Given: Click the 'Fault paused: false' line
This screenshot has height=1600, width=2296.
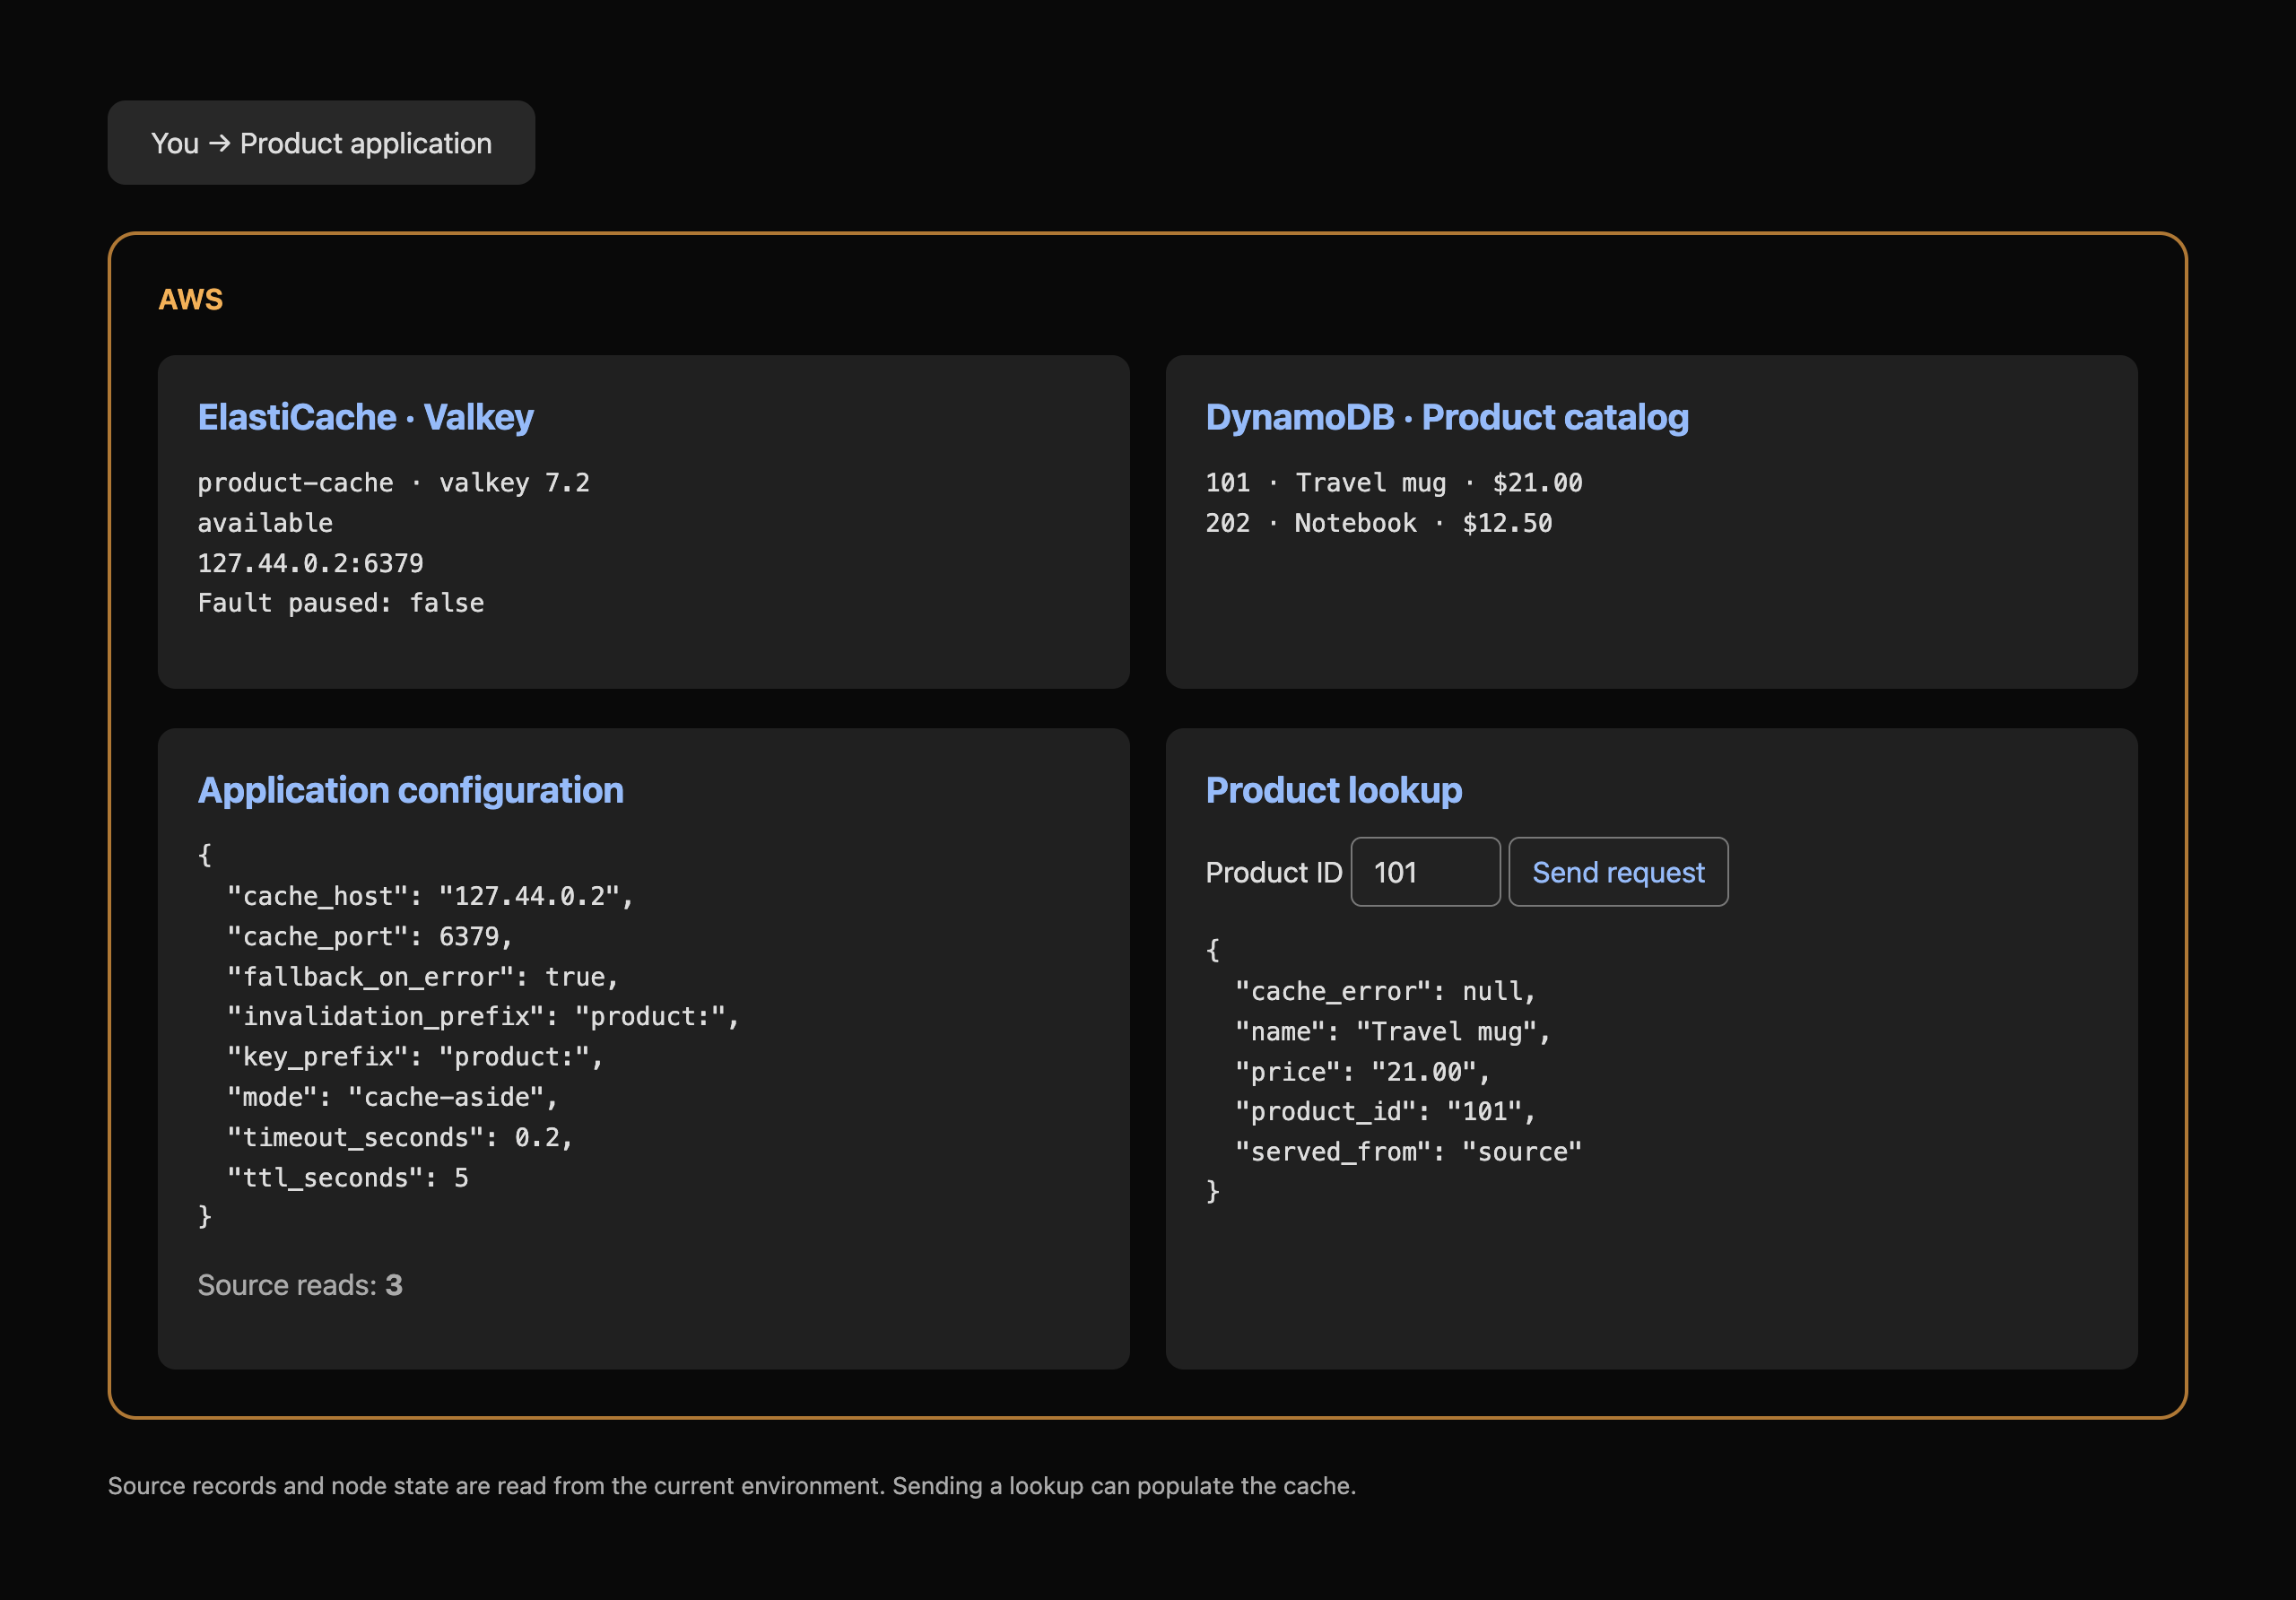Looking at the screenshot, I should coord(340,603).
